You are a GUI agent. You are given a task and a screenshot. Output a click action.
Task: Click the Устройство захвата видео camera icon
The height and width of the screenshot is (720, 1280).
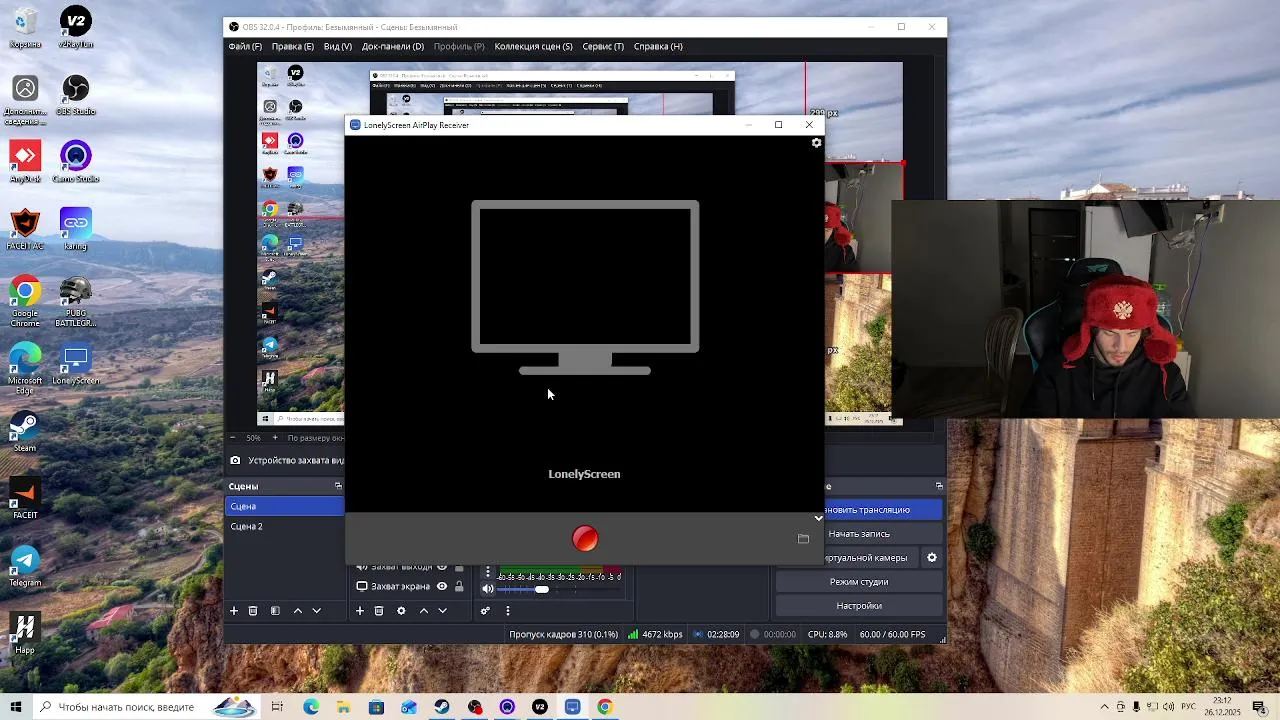pyautogui.click(x=235, y=461)
